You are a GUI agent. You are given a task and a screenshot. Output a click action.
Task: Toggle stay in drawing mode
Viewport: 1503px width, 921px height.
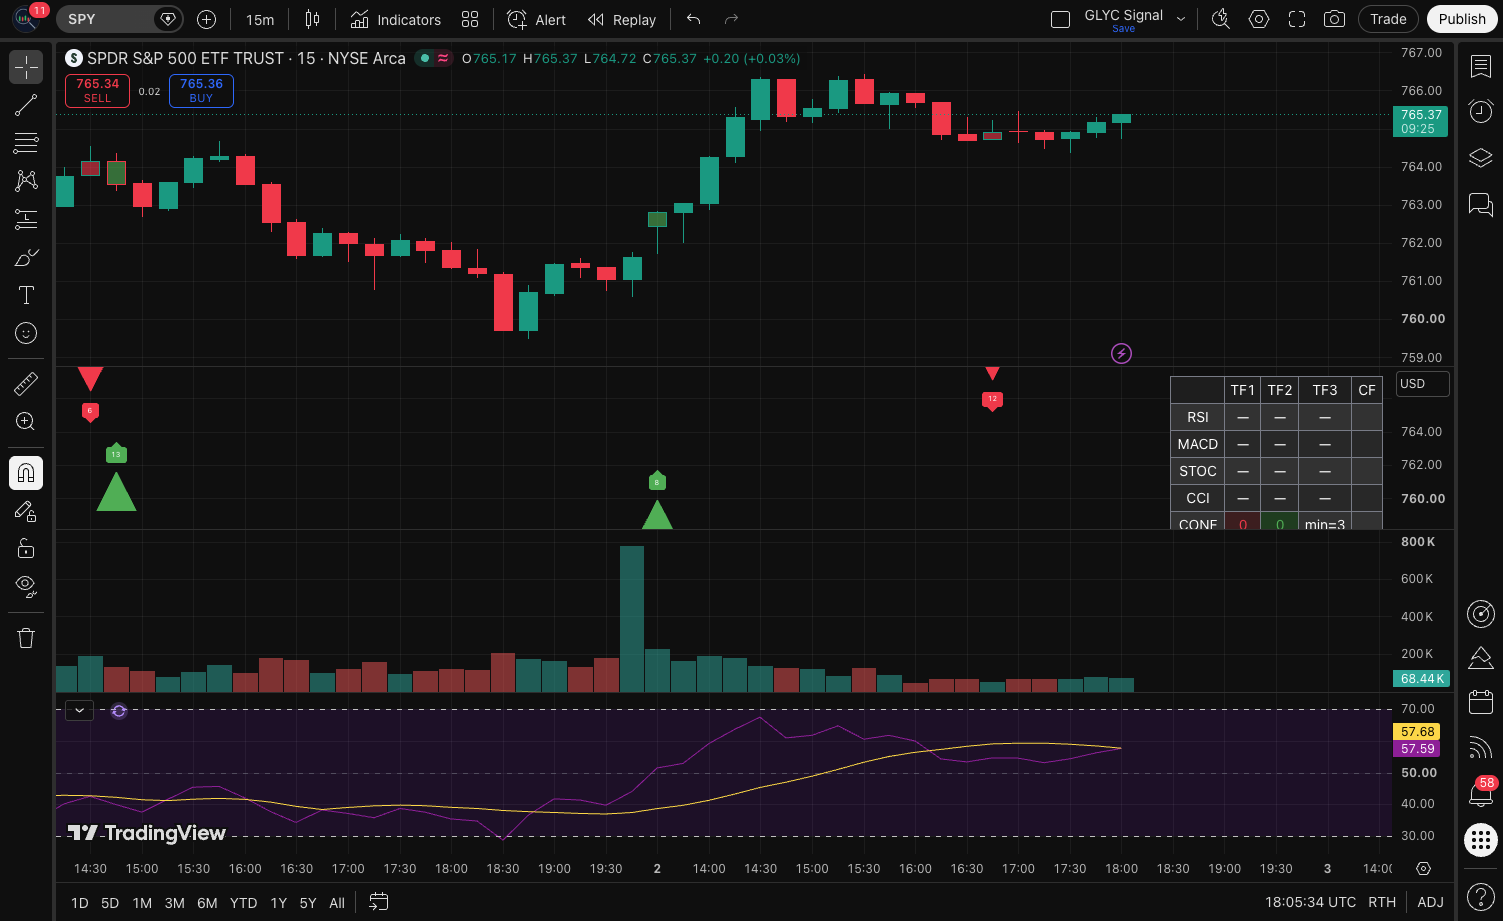click(26, 511)
